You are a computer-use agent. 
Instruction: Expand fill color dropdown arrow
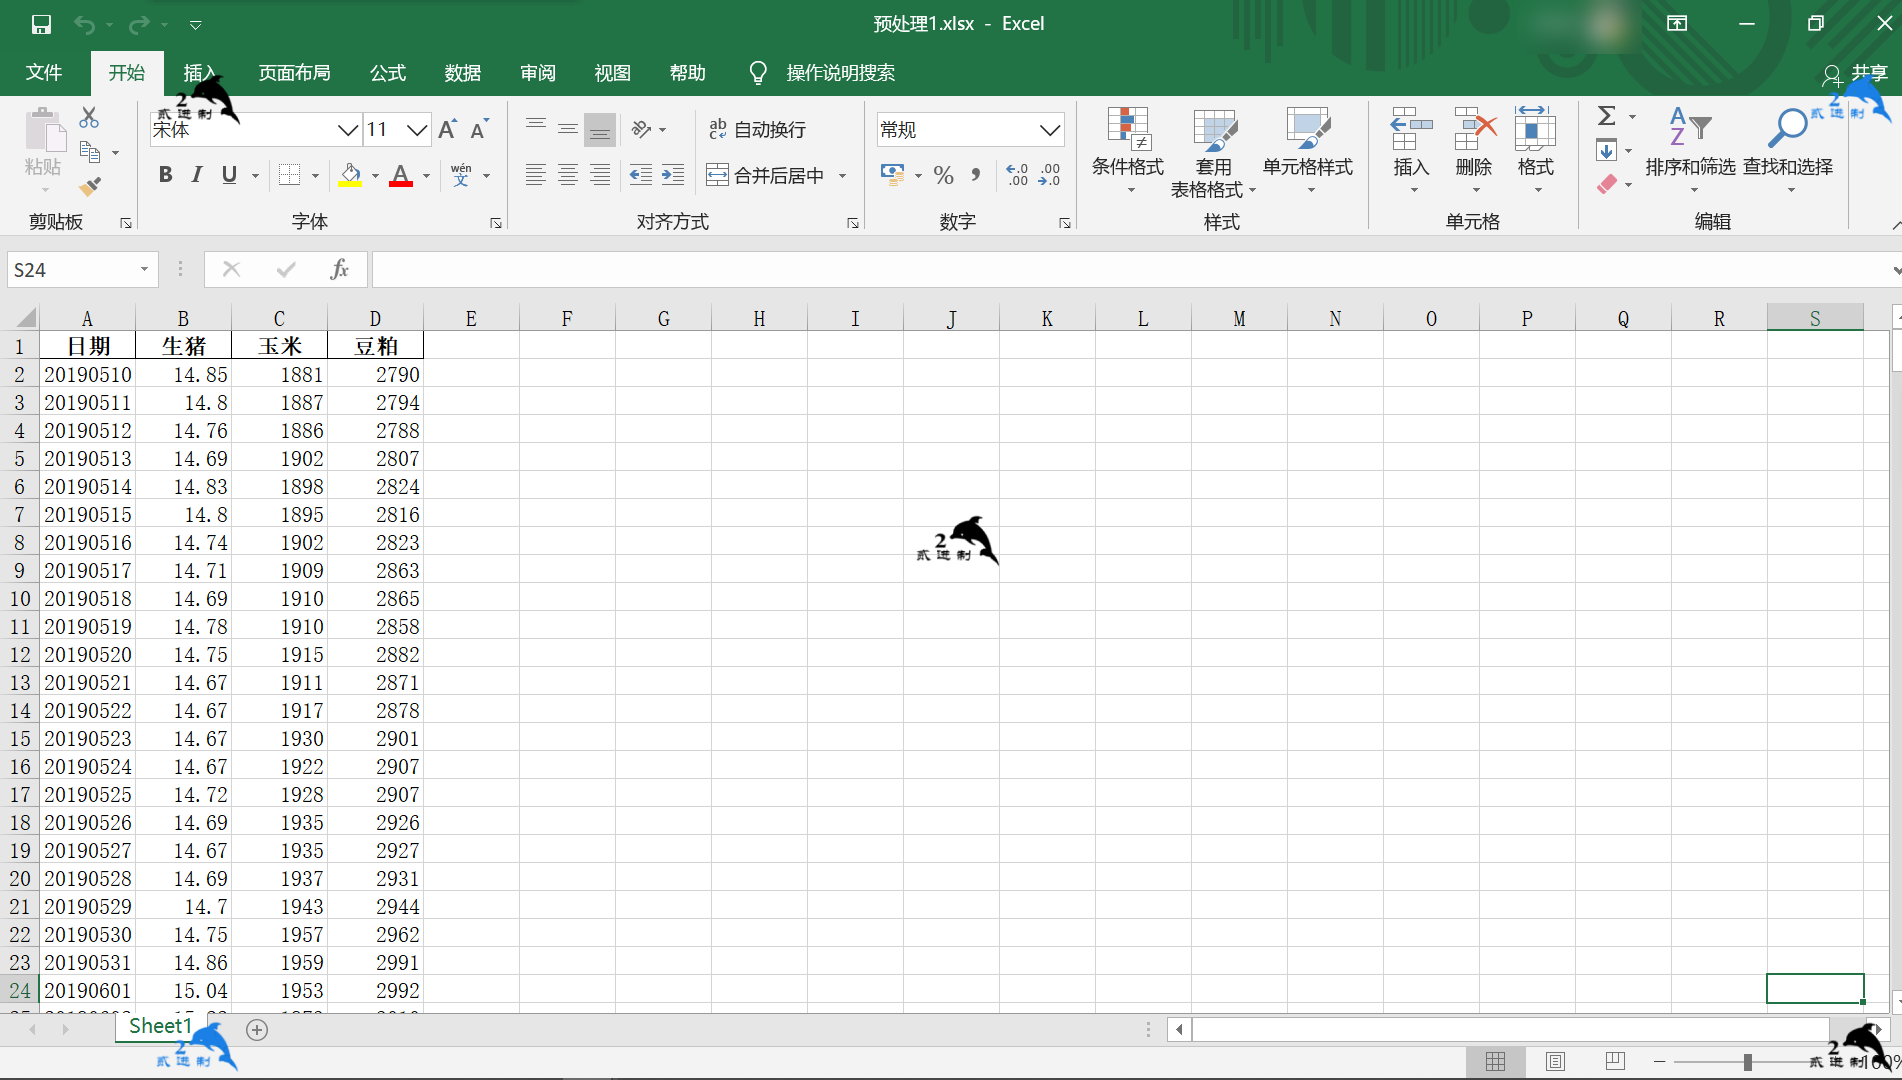click(375, 176)
